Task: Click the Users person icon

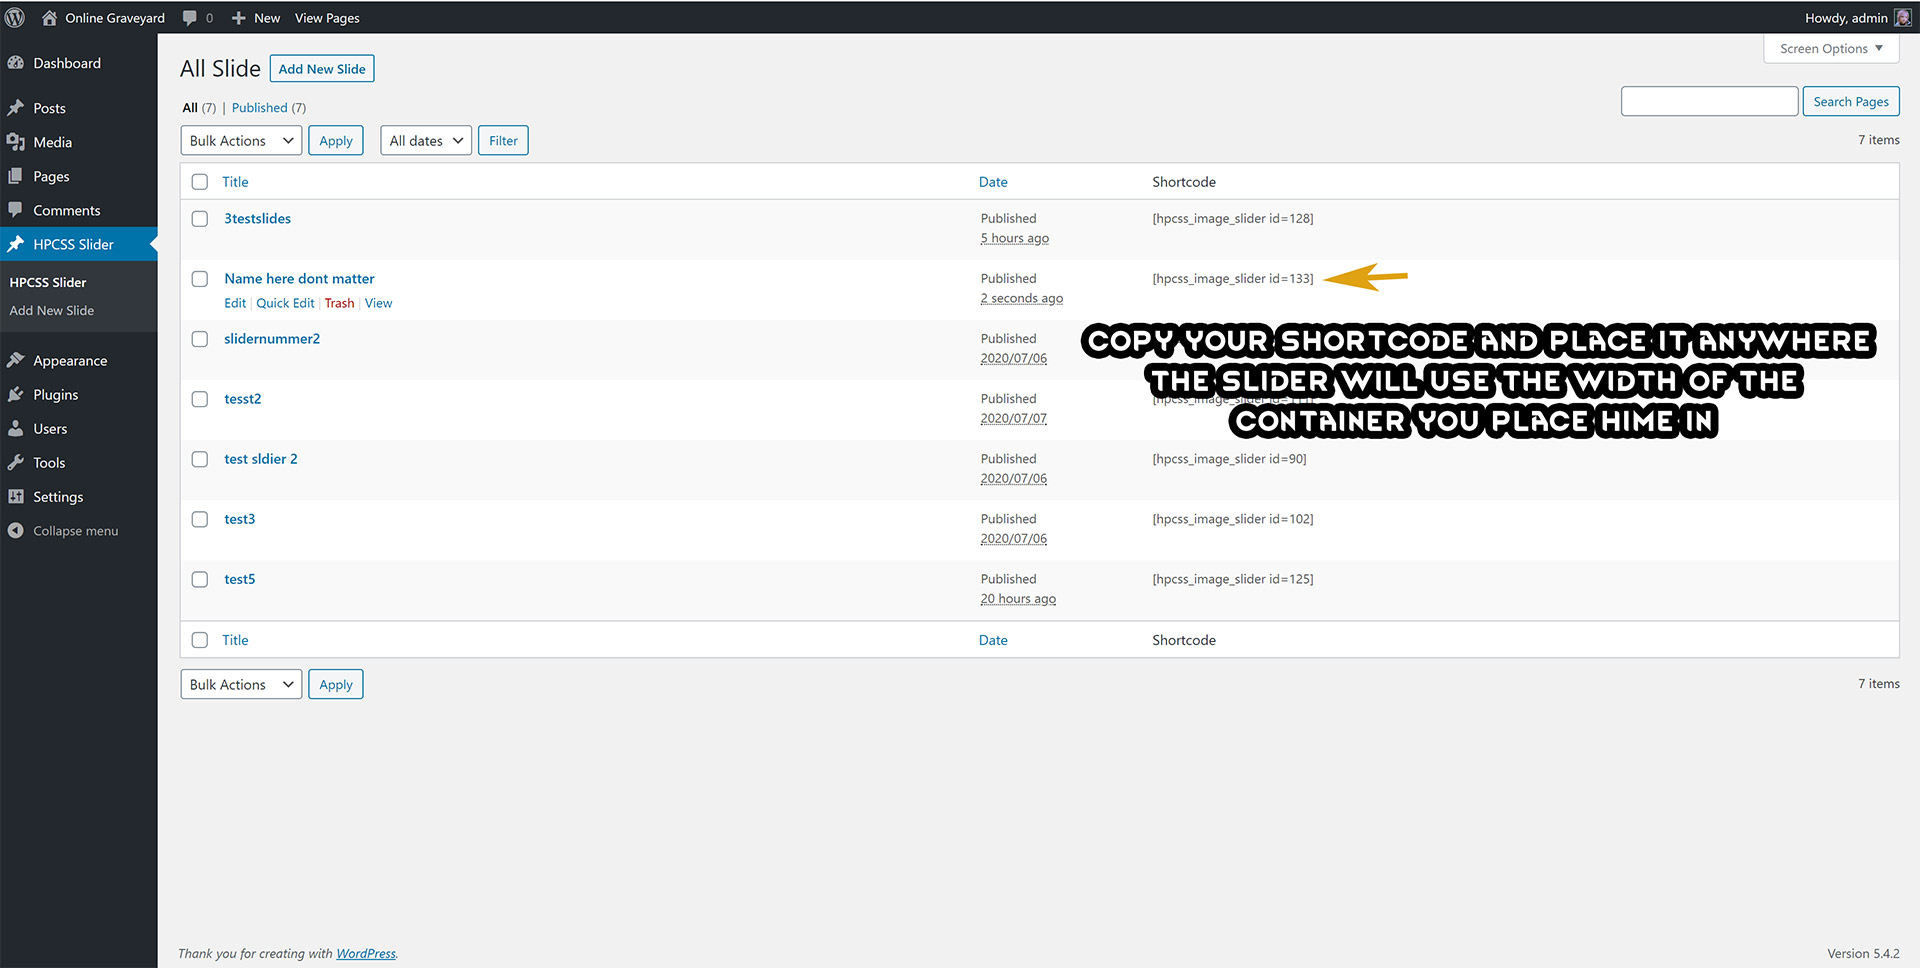Action: pyautogui.click(x=16, y=428)
